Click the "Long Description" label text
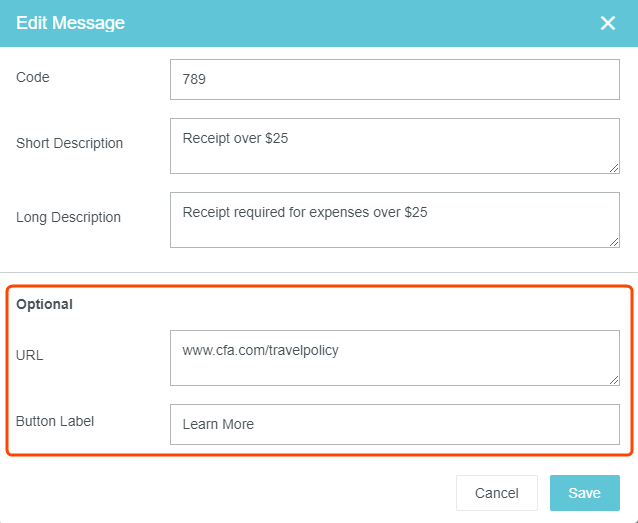The height and width of the screenshot is (523, 638). (x=68, y=217)
